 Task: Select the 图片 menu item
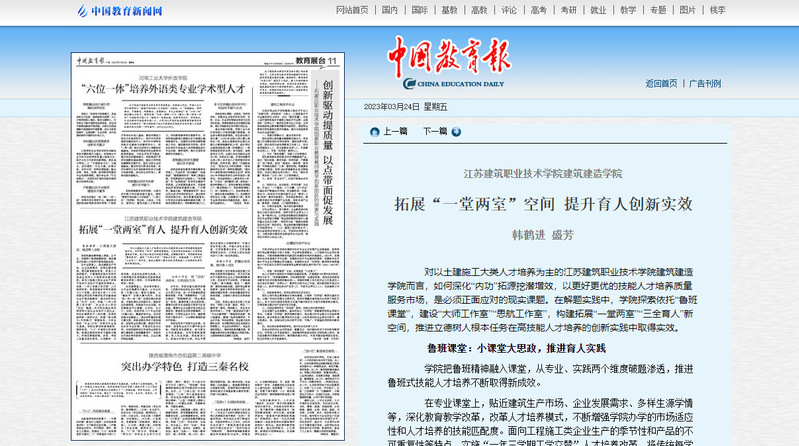[x=687, y=10]
